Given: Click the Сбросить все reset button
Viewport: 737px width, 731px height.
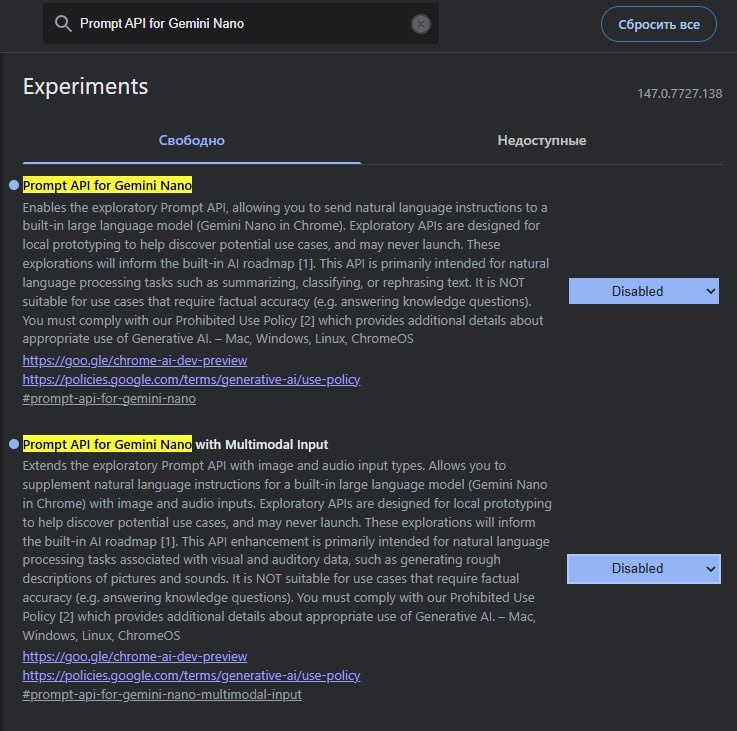Looking at the screenshot, I should tap(659, 24).
